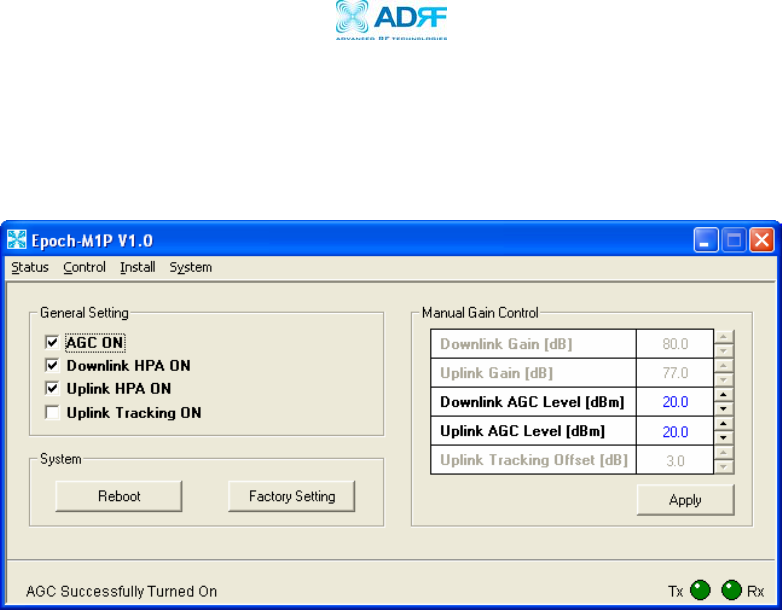Image resolution: width=782 pixels, height=610 pixels.
Task: Open the Status menu
Action: tap(30, 267)
